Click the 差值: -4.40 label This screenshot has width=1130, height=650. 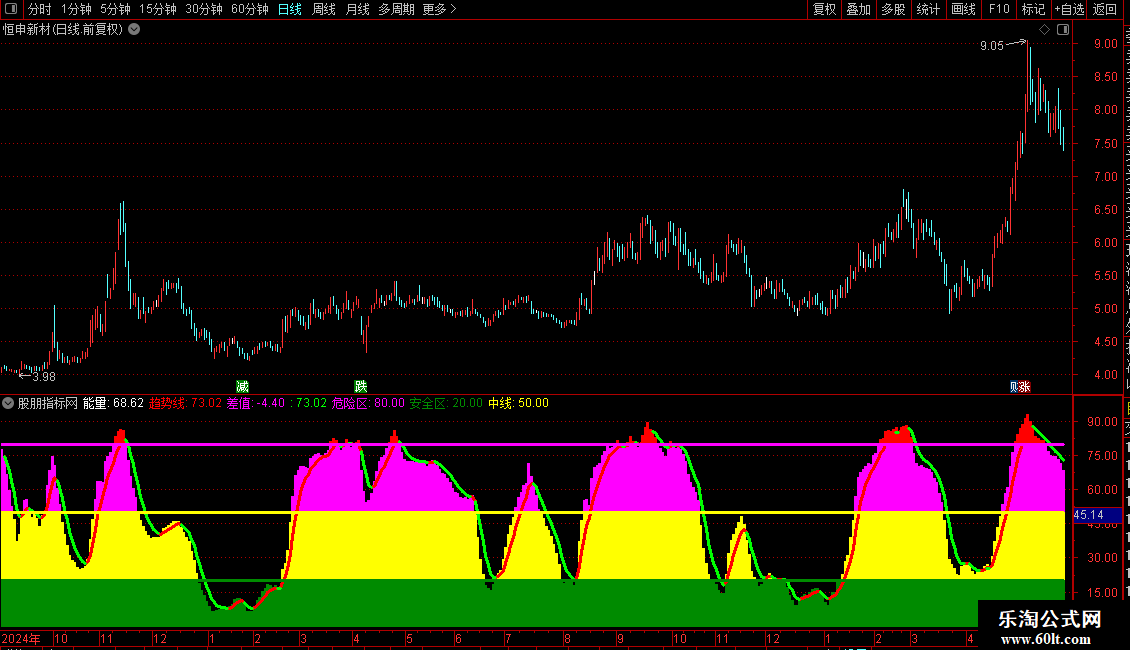(256, 404)
